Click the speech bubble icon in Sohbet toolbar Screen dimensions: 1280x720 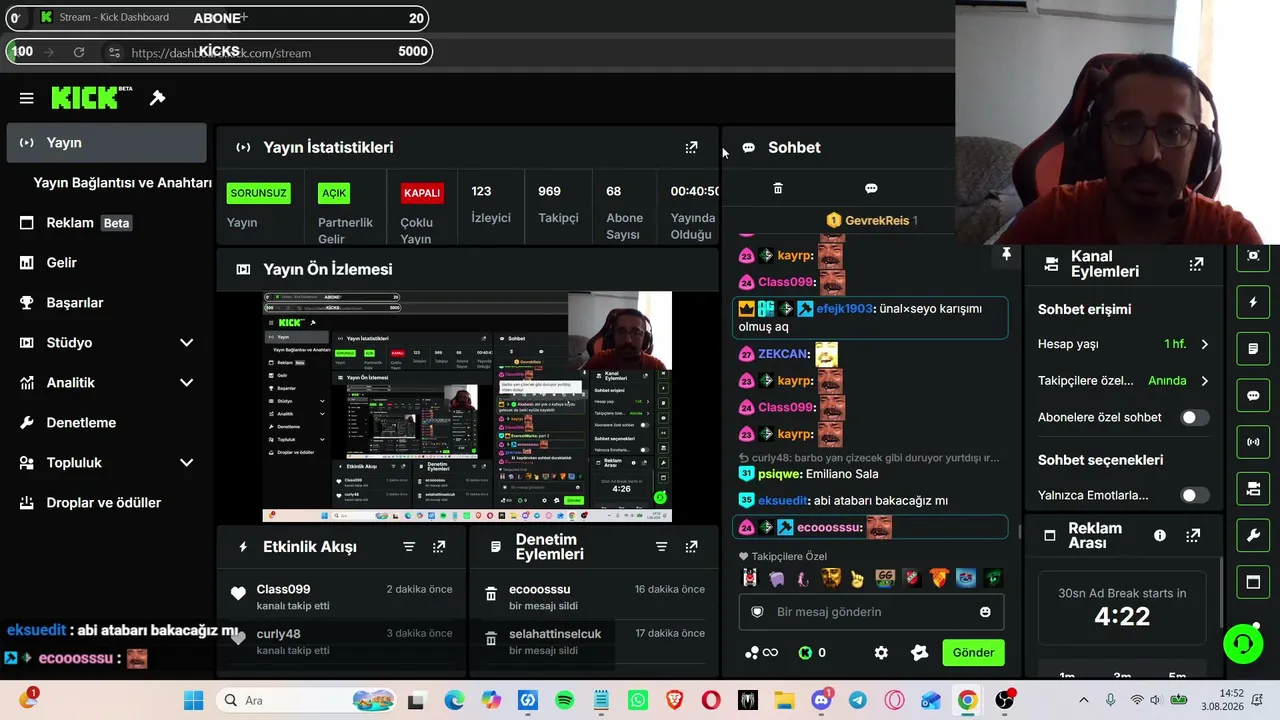(871, 188)
